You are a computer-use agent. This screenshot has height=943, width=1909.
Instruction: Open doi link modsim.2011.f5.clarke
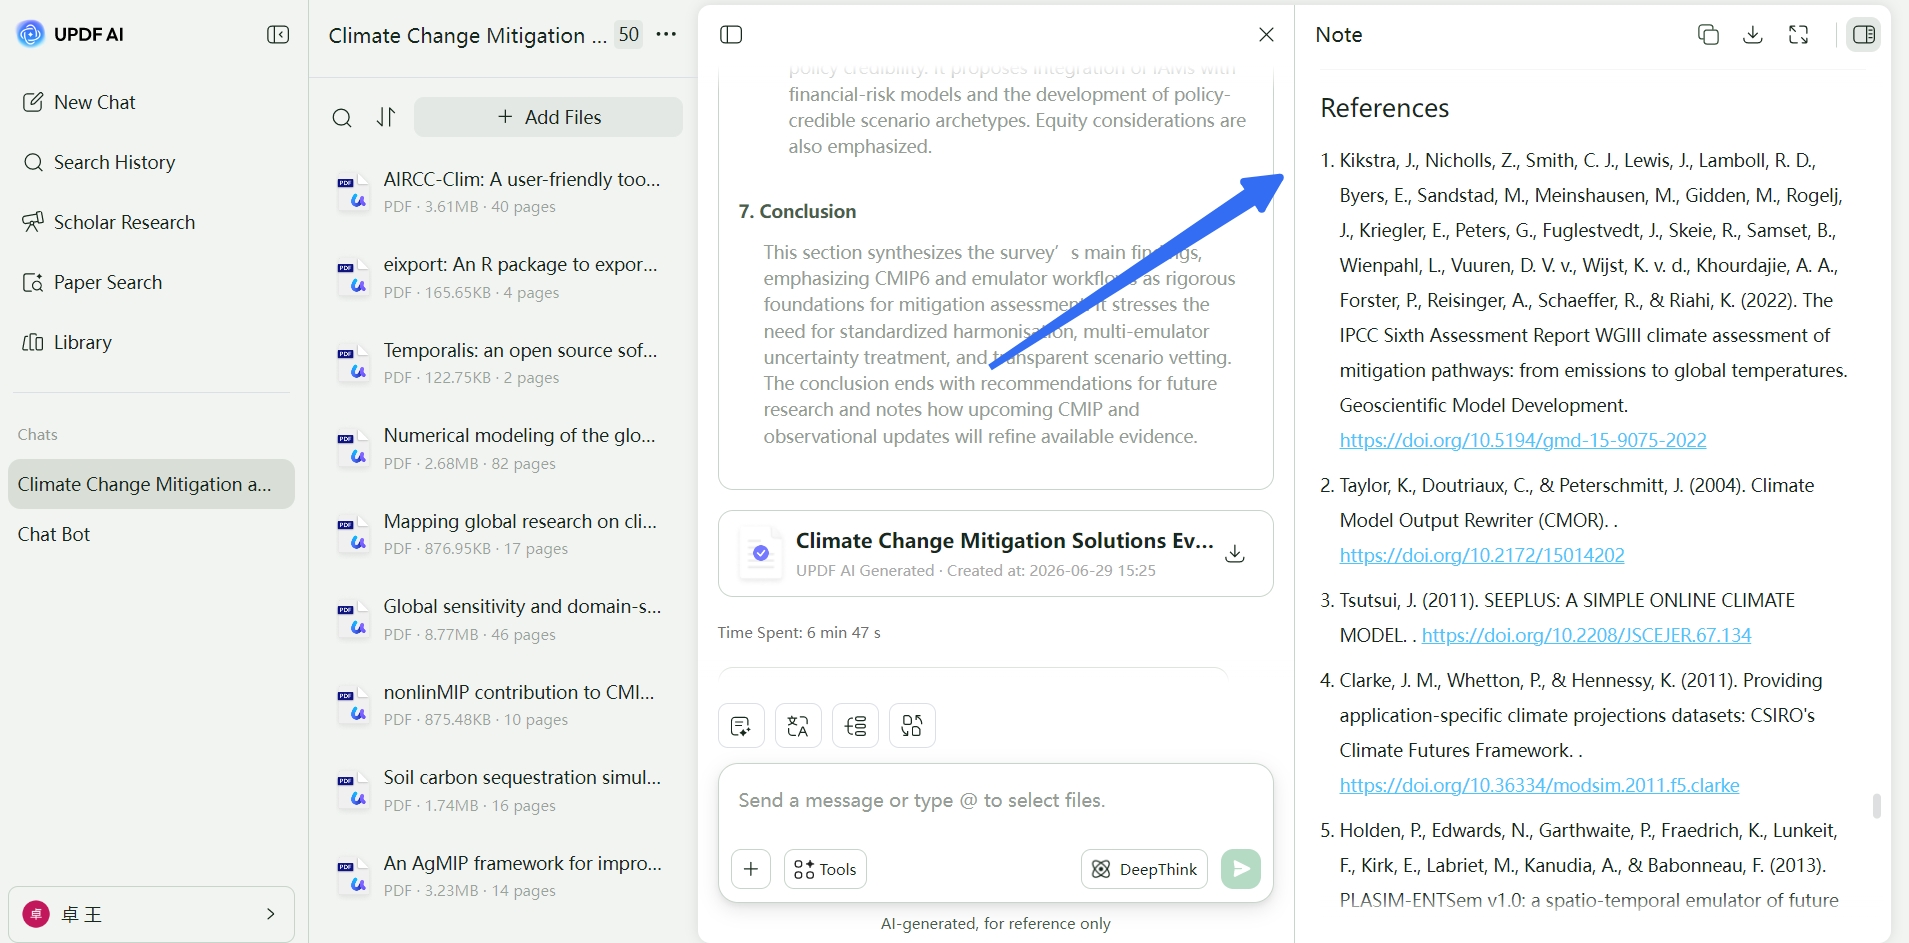1539,785
